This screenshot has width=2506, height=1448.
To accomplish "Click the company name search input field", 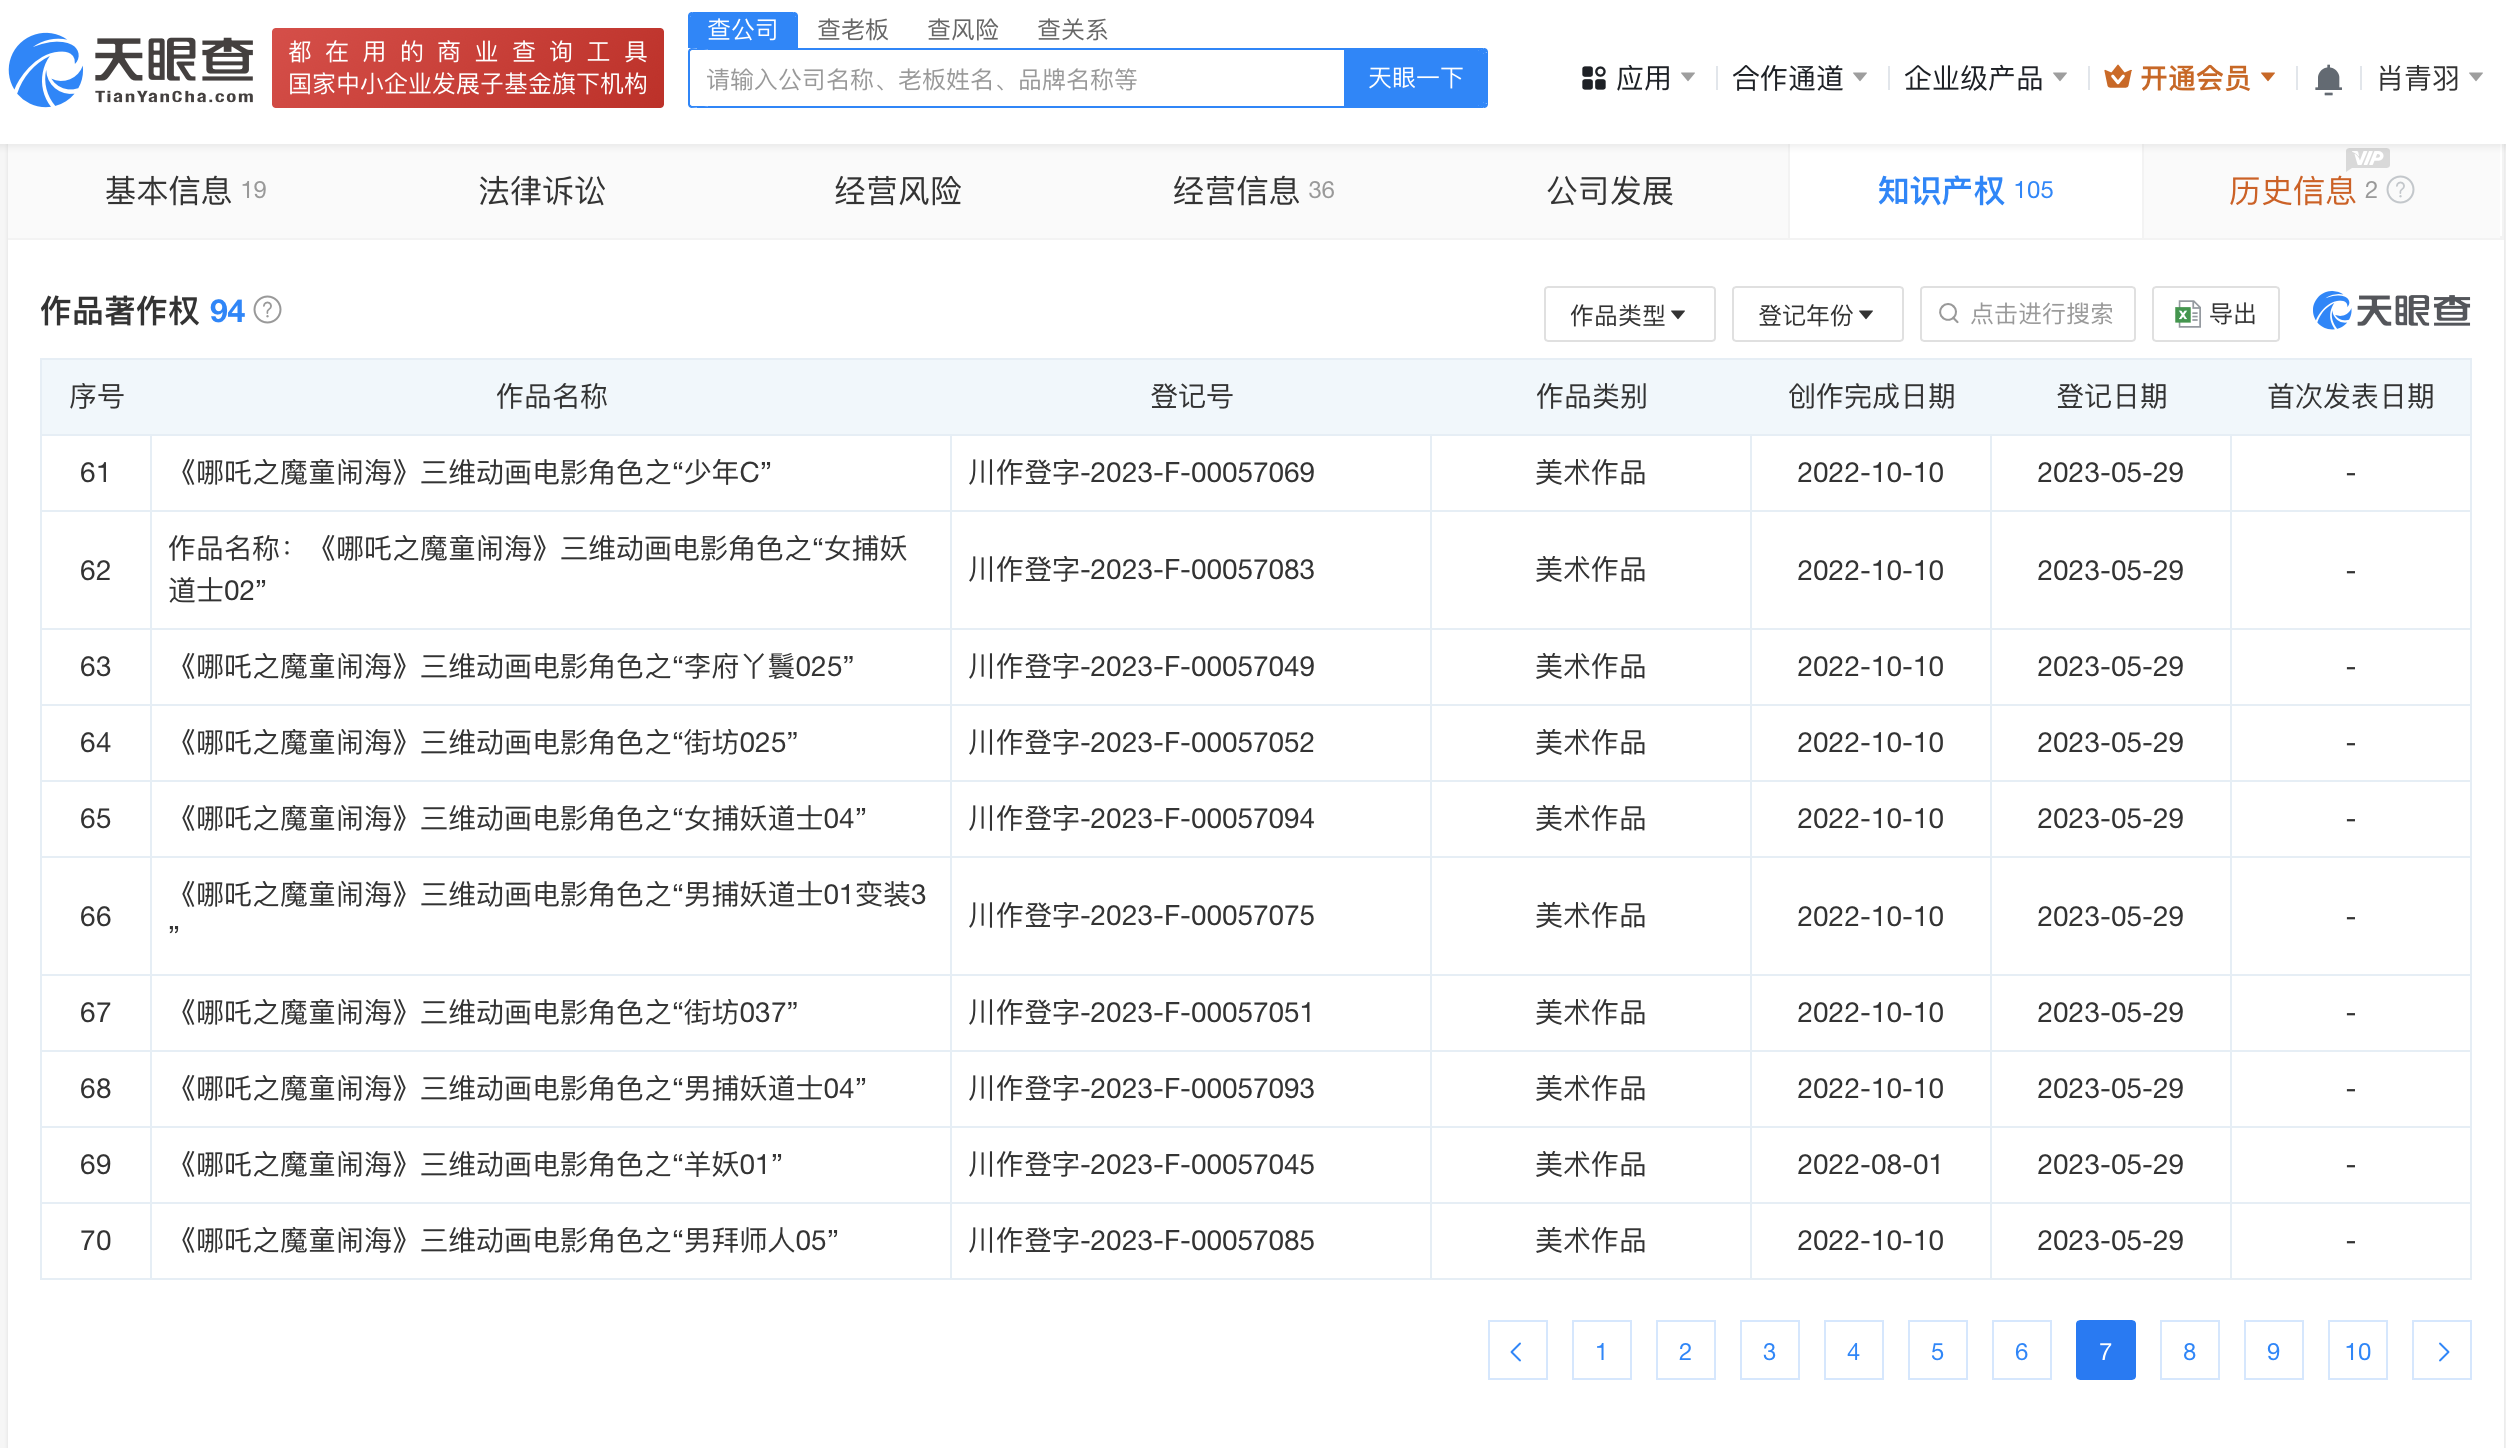I will tap(1015, 78).
